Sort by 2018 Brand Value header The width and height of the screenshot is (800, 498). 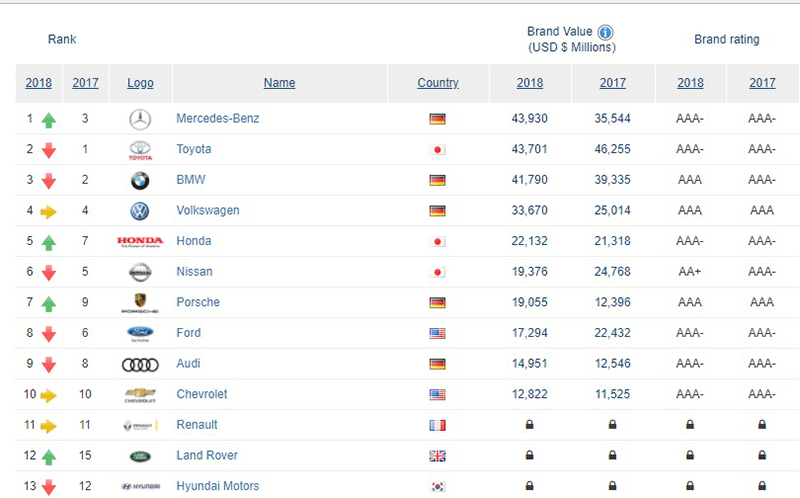530,83
